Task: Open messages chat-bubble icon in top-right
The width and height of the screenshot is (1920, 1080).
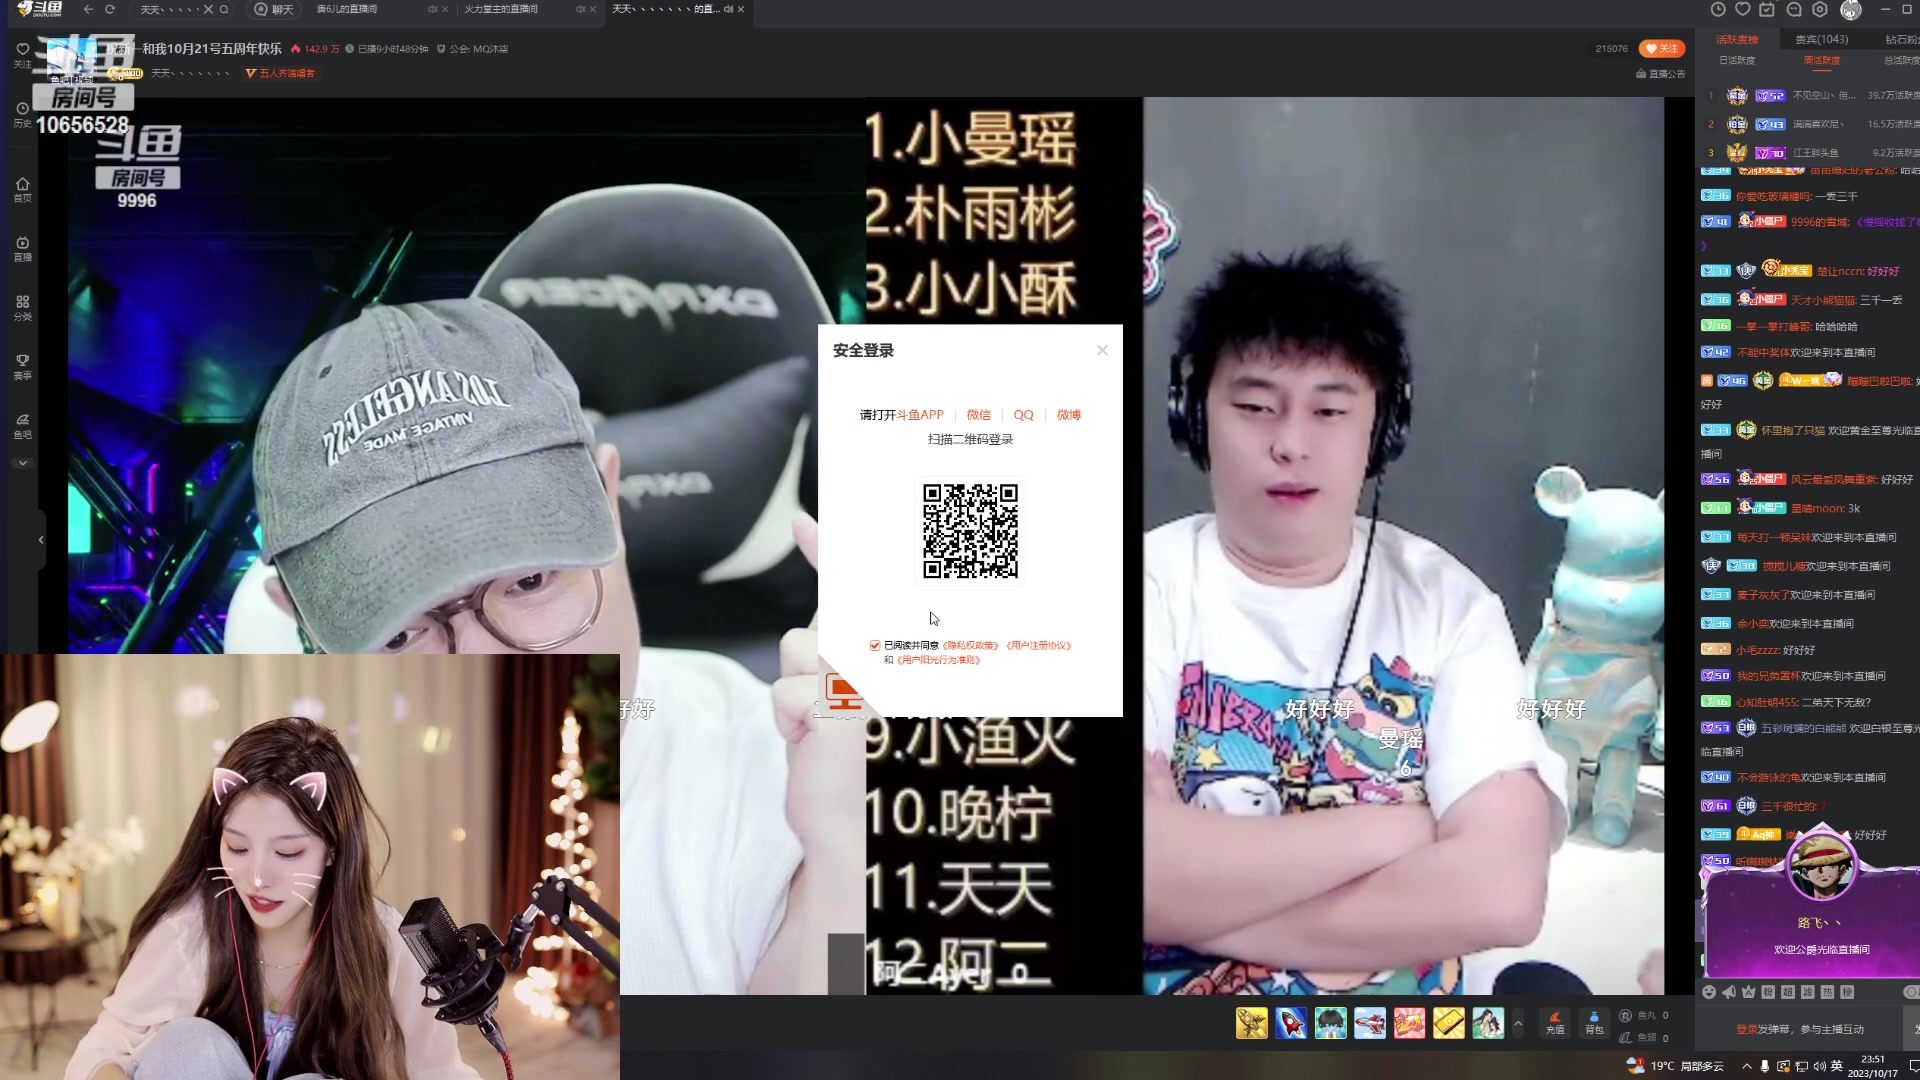Action: pyautogui.click(x=1794, y=9)
